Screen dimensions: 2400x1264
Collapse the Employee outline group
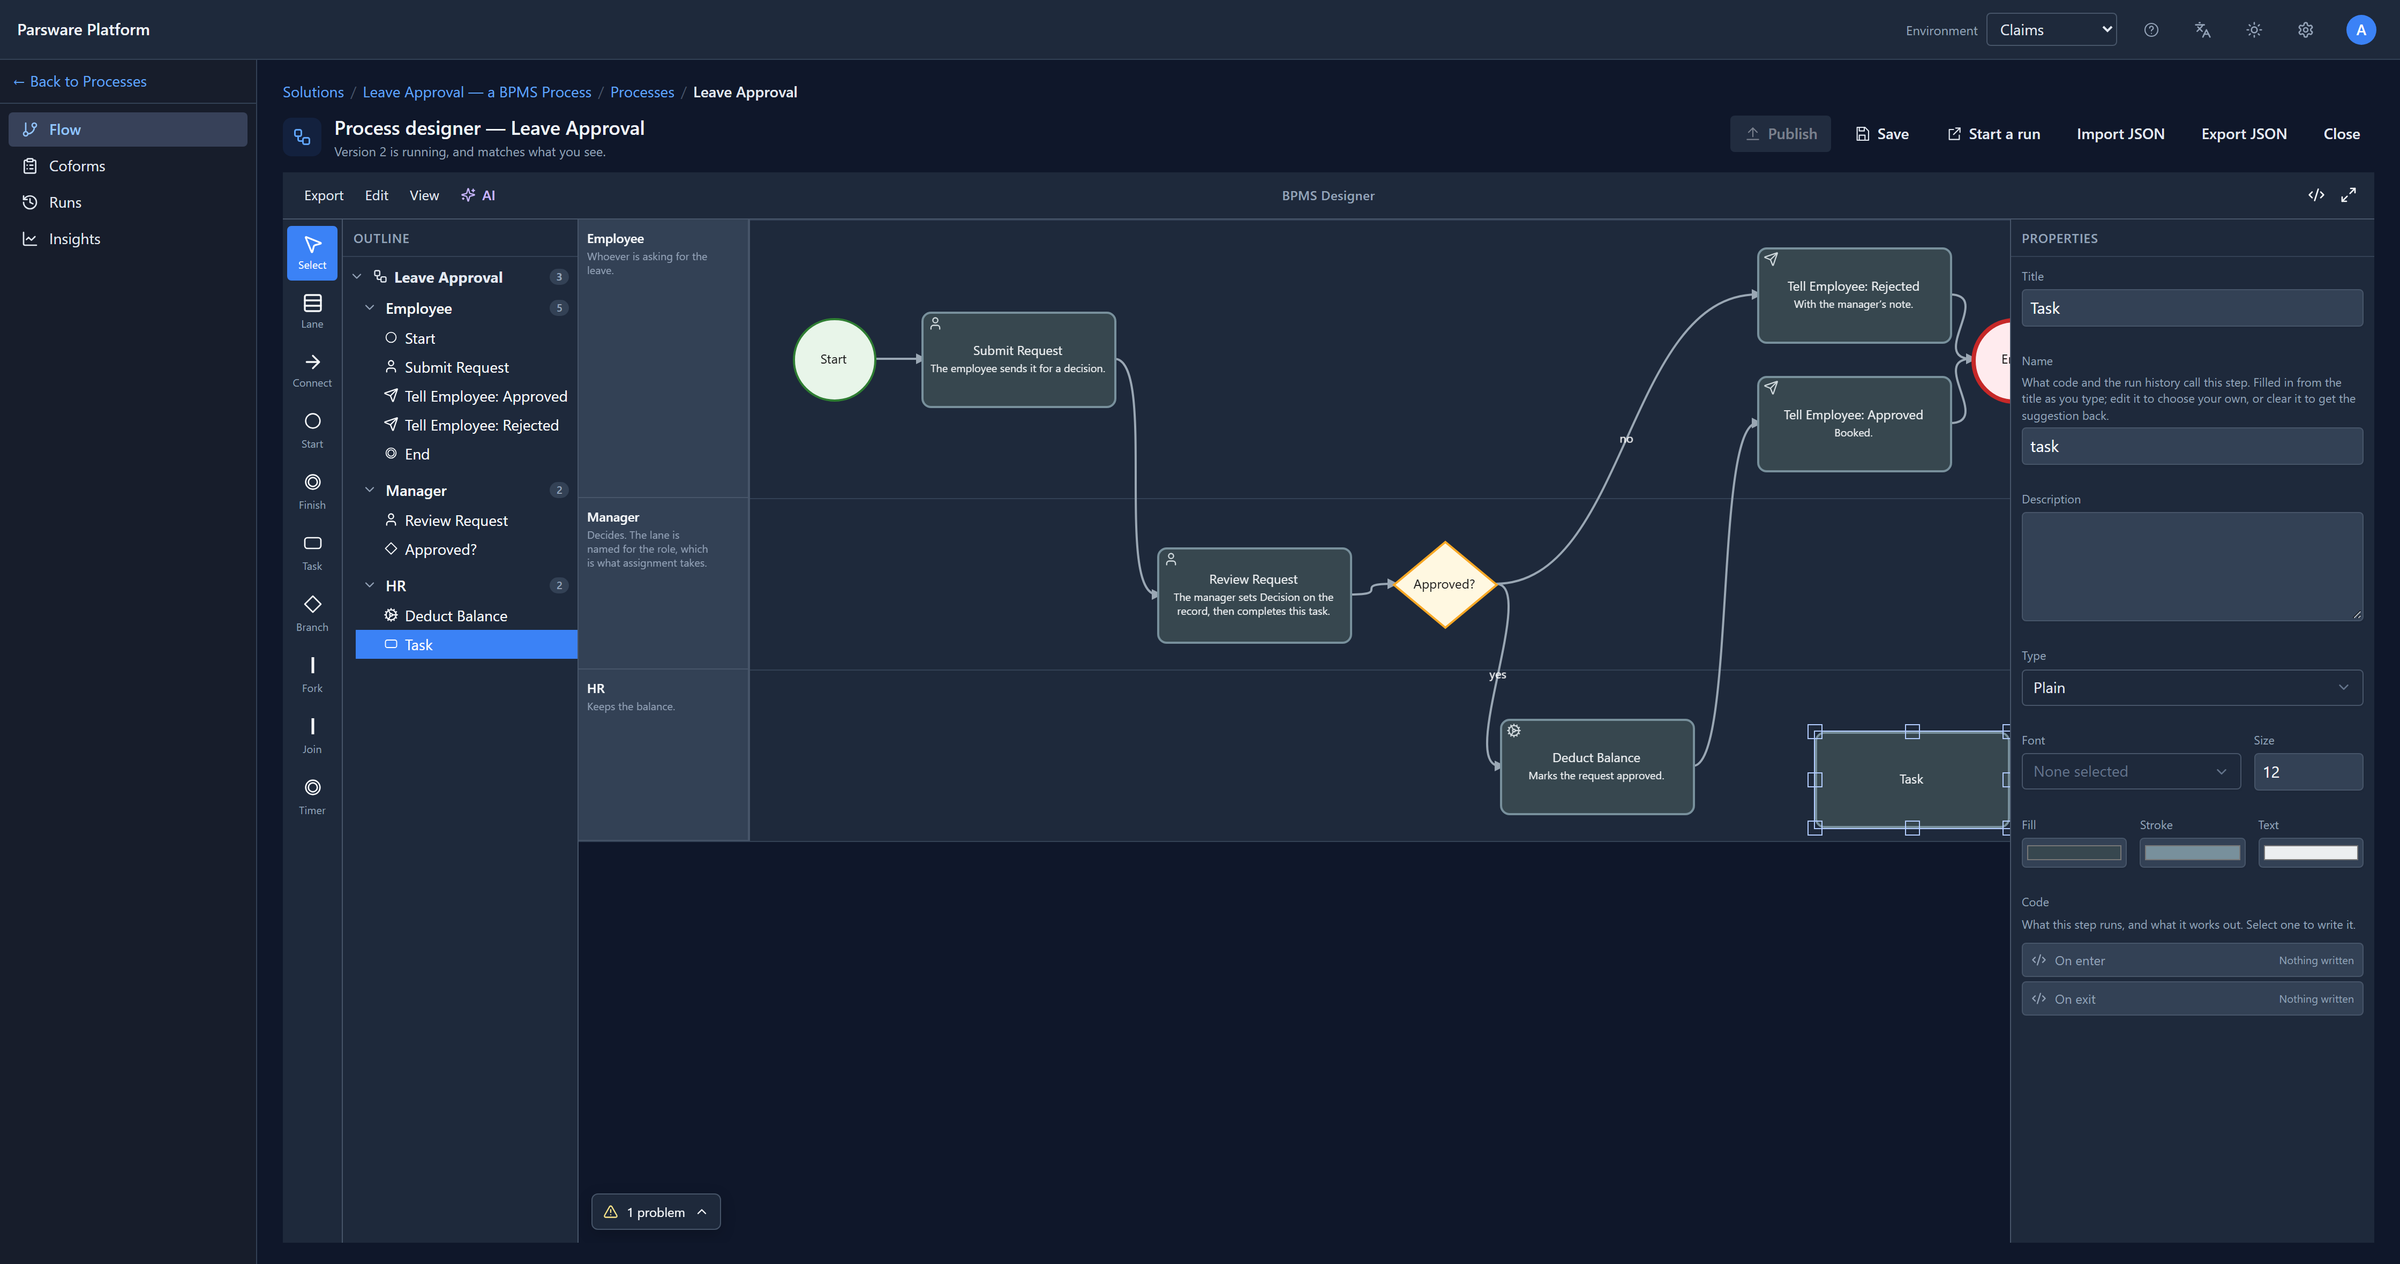click(x=370, y=308)
